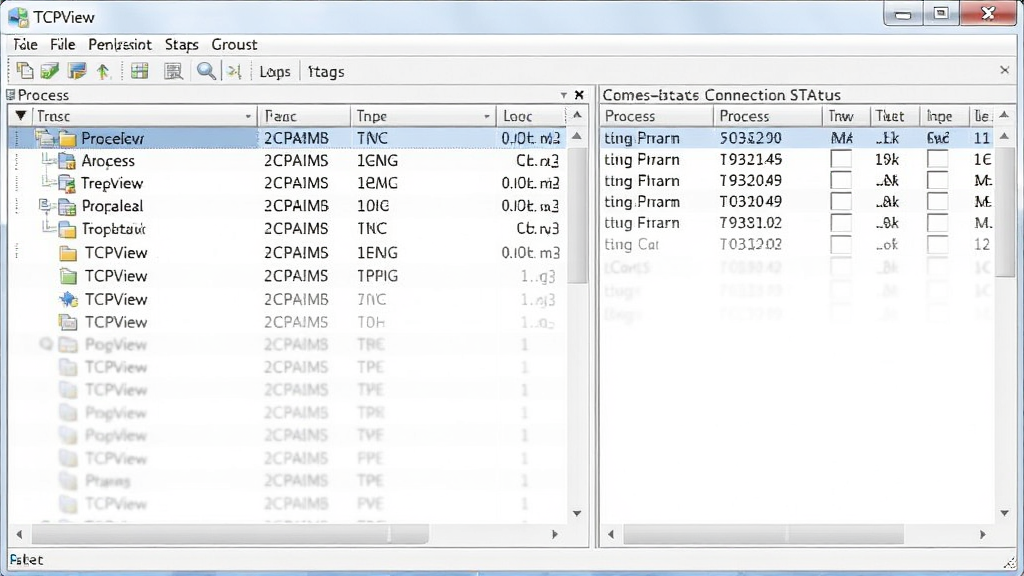This screenshot has height=576, width=1024.
Task: Click the Laps toolbar button
Action: tap(275, 72)
